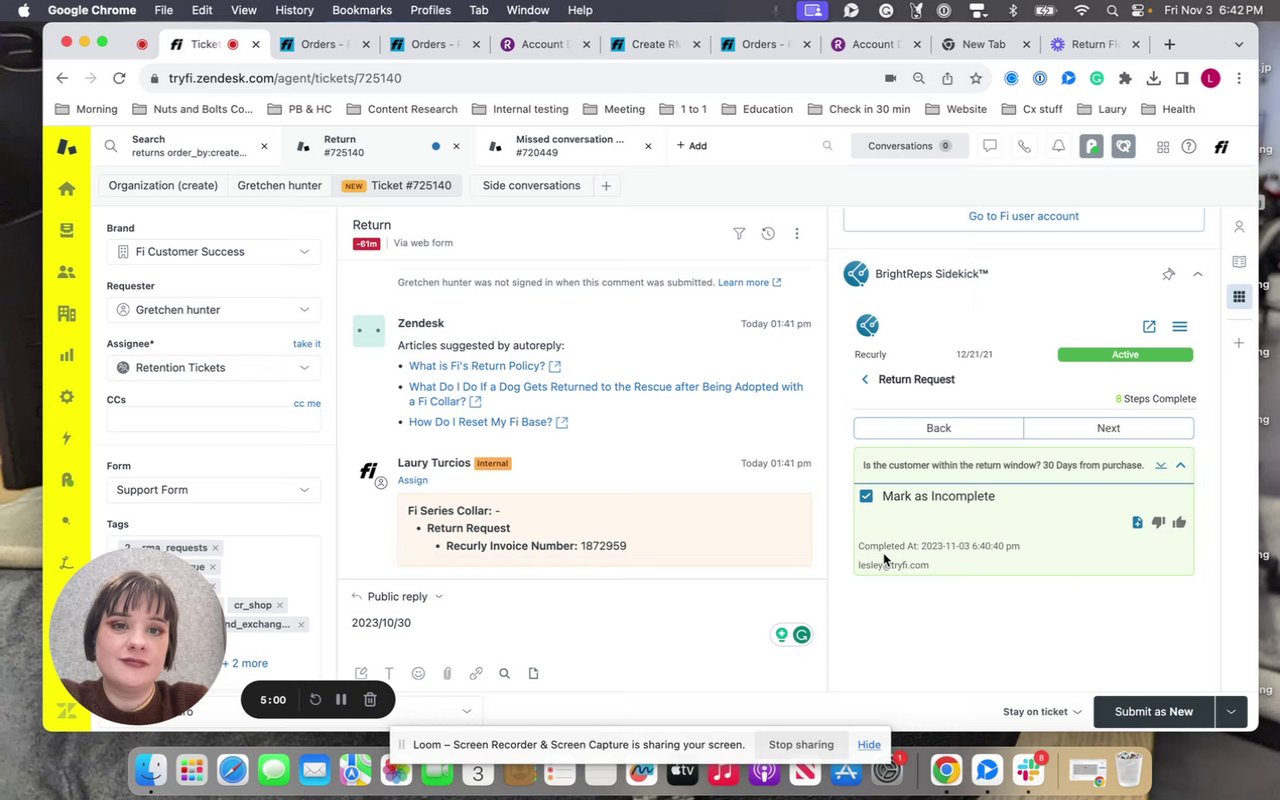The width and height of the screenshot is (1280, 800).
Task: Open Finder from the Dock
Action: tap(151, 771)
